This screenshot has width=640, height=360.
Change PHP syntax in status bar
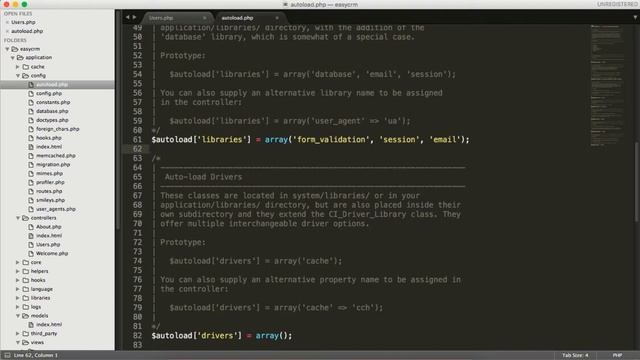[x=617, y=356]
